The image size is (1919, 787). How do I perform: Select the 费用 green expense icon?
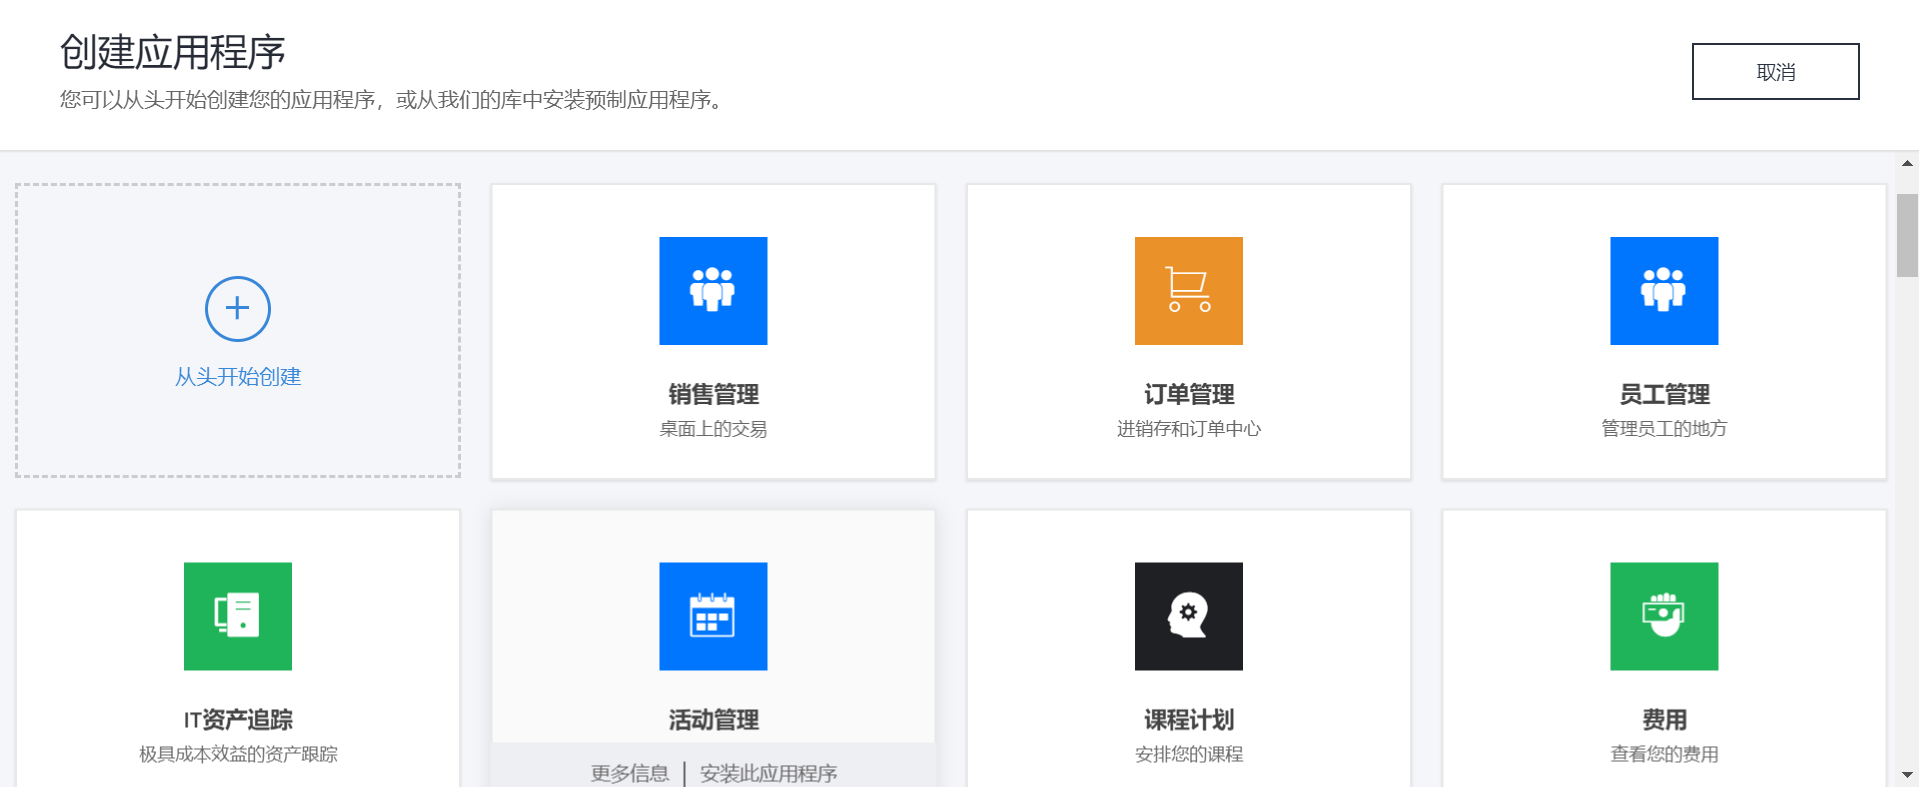(x=1664, y=616)
